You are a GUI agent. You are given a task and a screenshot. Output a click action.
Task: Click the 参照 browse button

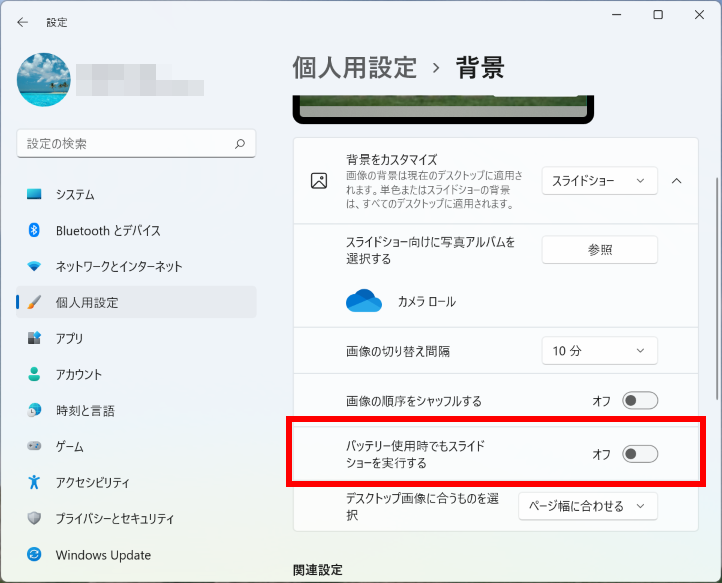coord(600,250)
